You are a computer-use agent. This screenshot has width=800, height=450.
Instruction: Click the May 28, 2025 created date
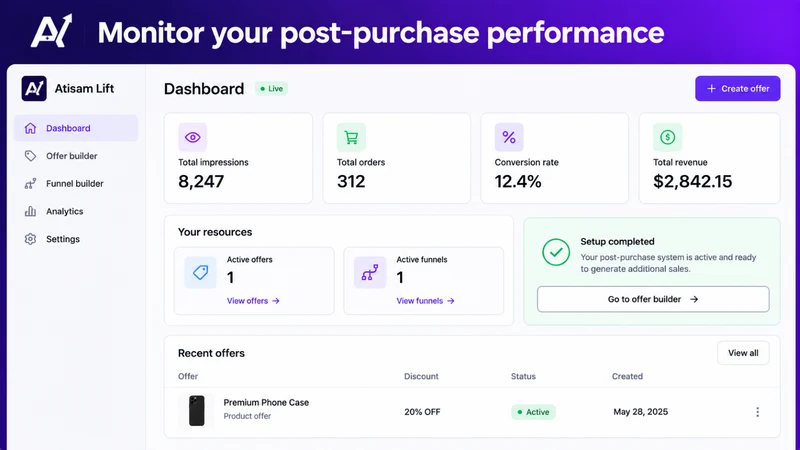640,412
